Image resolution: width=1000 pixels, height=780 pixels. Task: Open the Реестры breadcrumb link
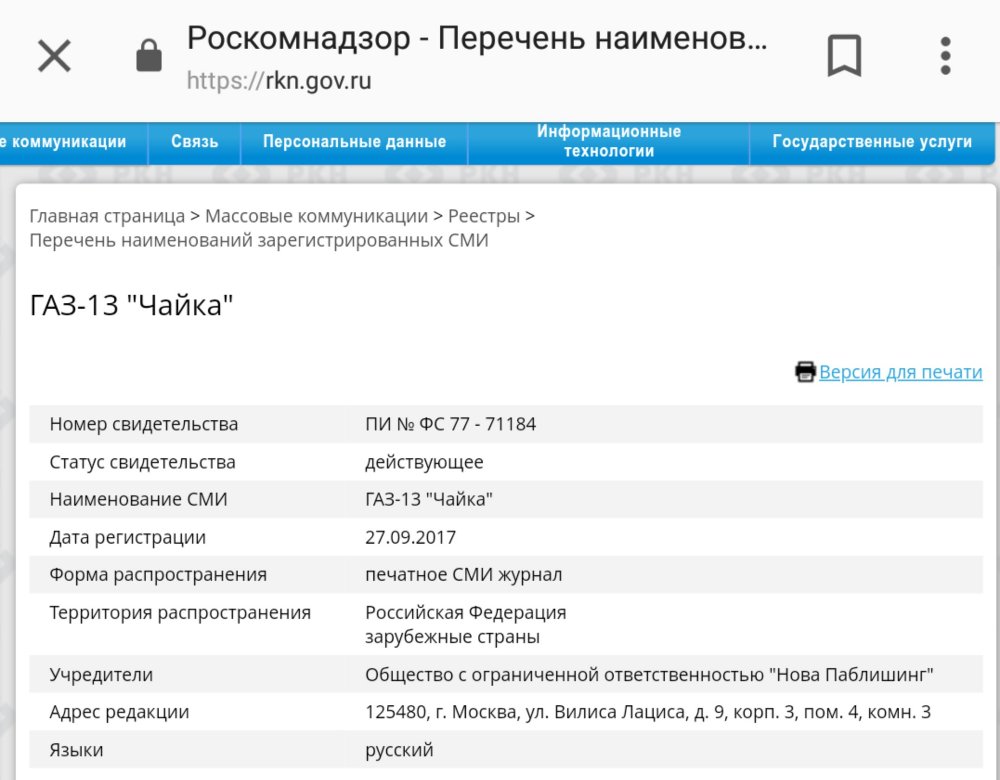(484, 216)
